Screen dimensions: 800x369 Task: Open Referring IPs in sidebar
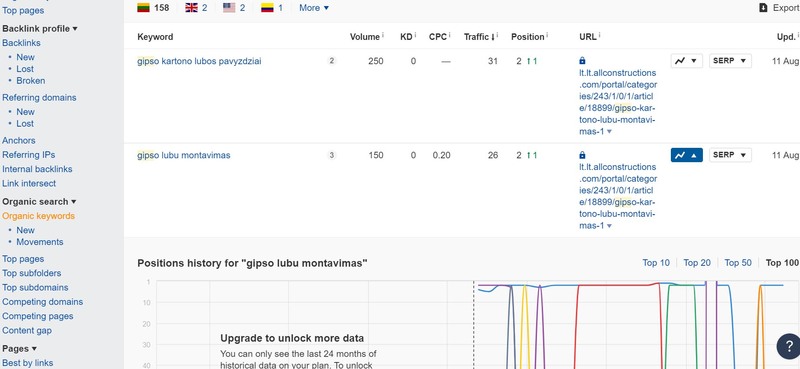29,155
